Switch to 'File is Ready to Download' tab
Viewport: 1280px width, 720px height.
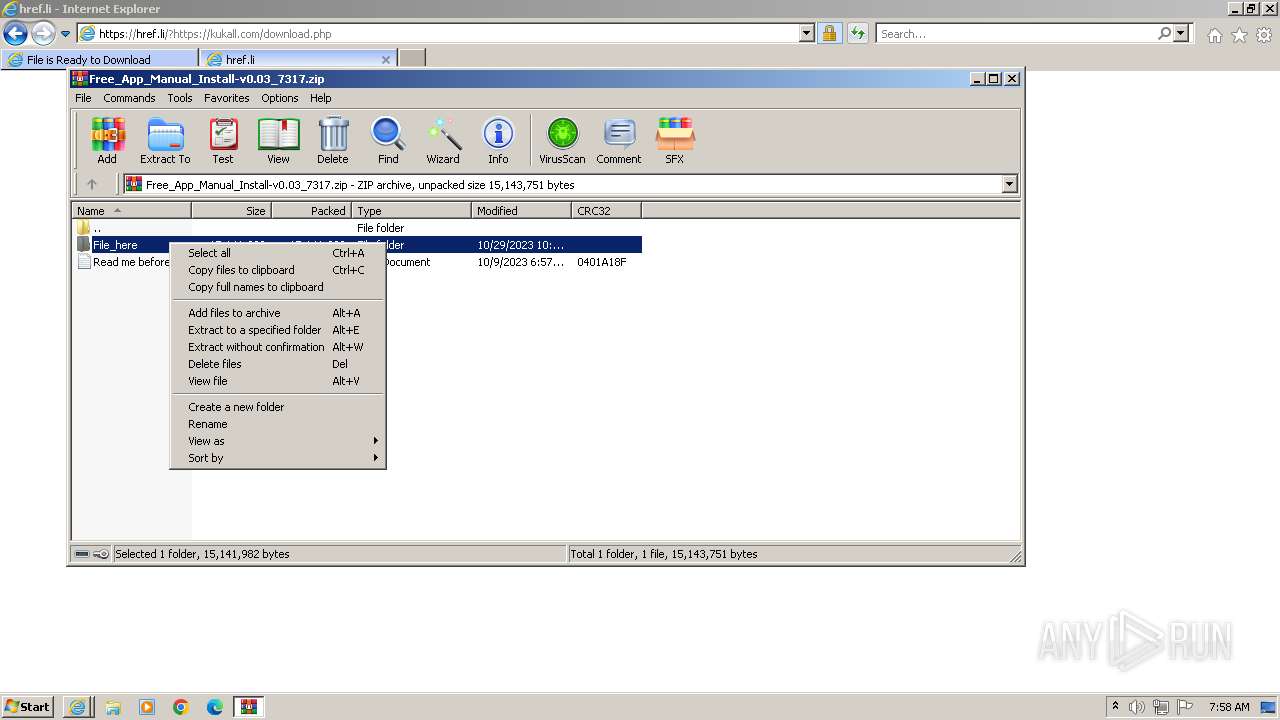[x=100, y=59]
